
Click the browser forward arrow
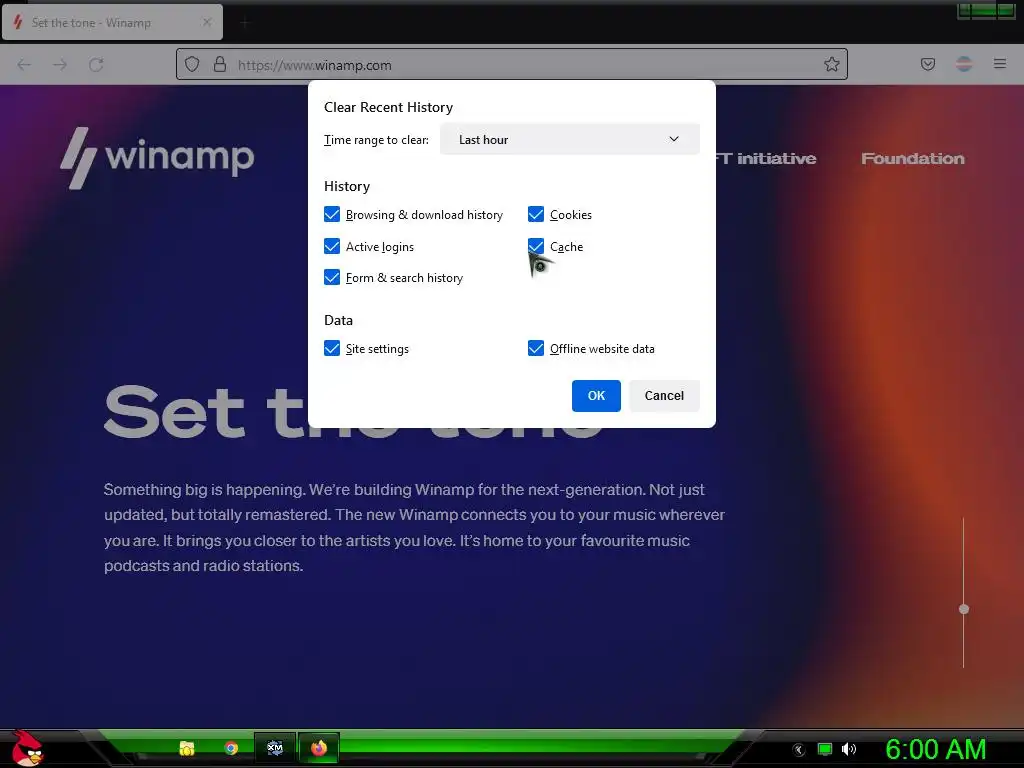[60, 65]
